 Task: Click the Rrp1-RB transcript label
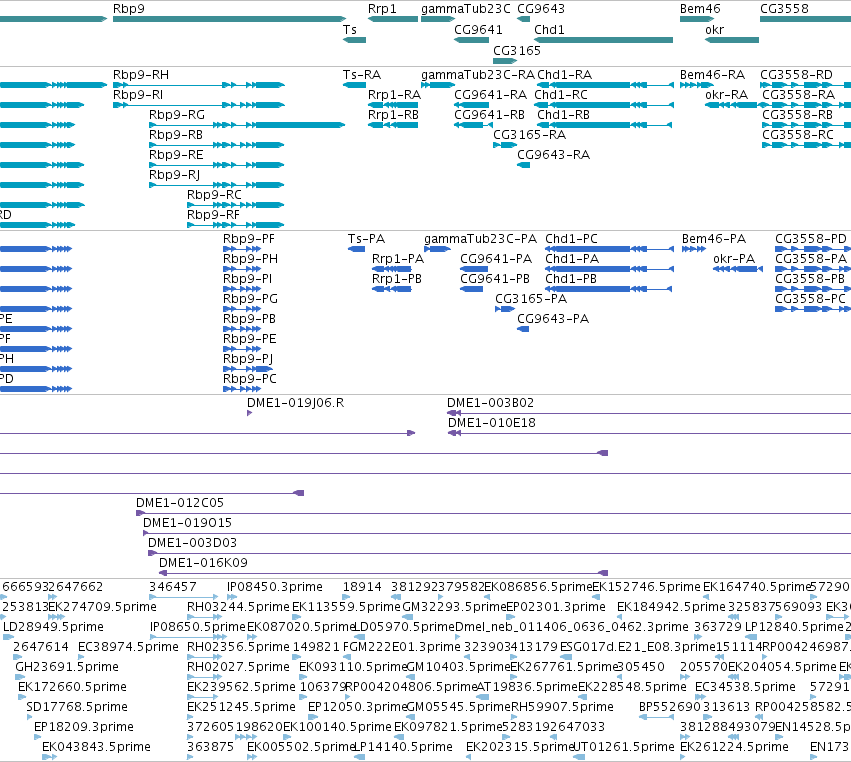(x=393, y=115)
